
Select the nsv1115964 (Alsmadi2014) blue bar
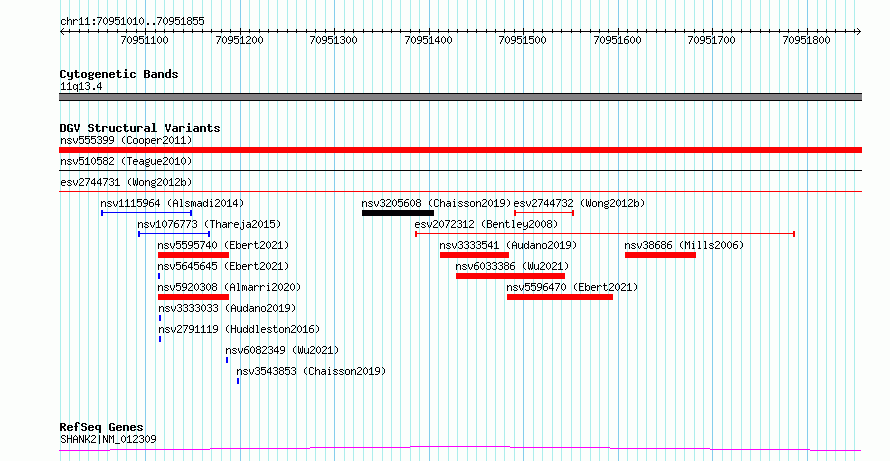click(x=146, y=213)
